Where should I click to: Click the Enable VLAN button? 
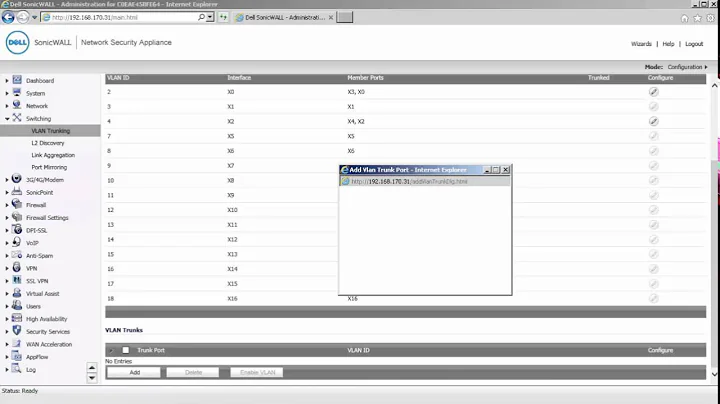pyautogui.click(x=257, y=372)
